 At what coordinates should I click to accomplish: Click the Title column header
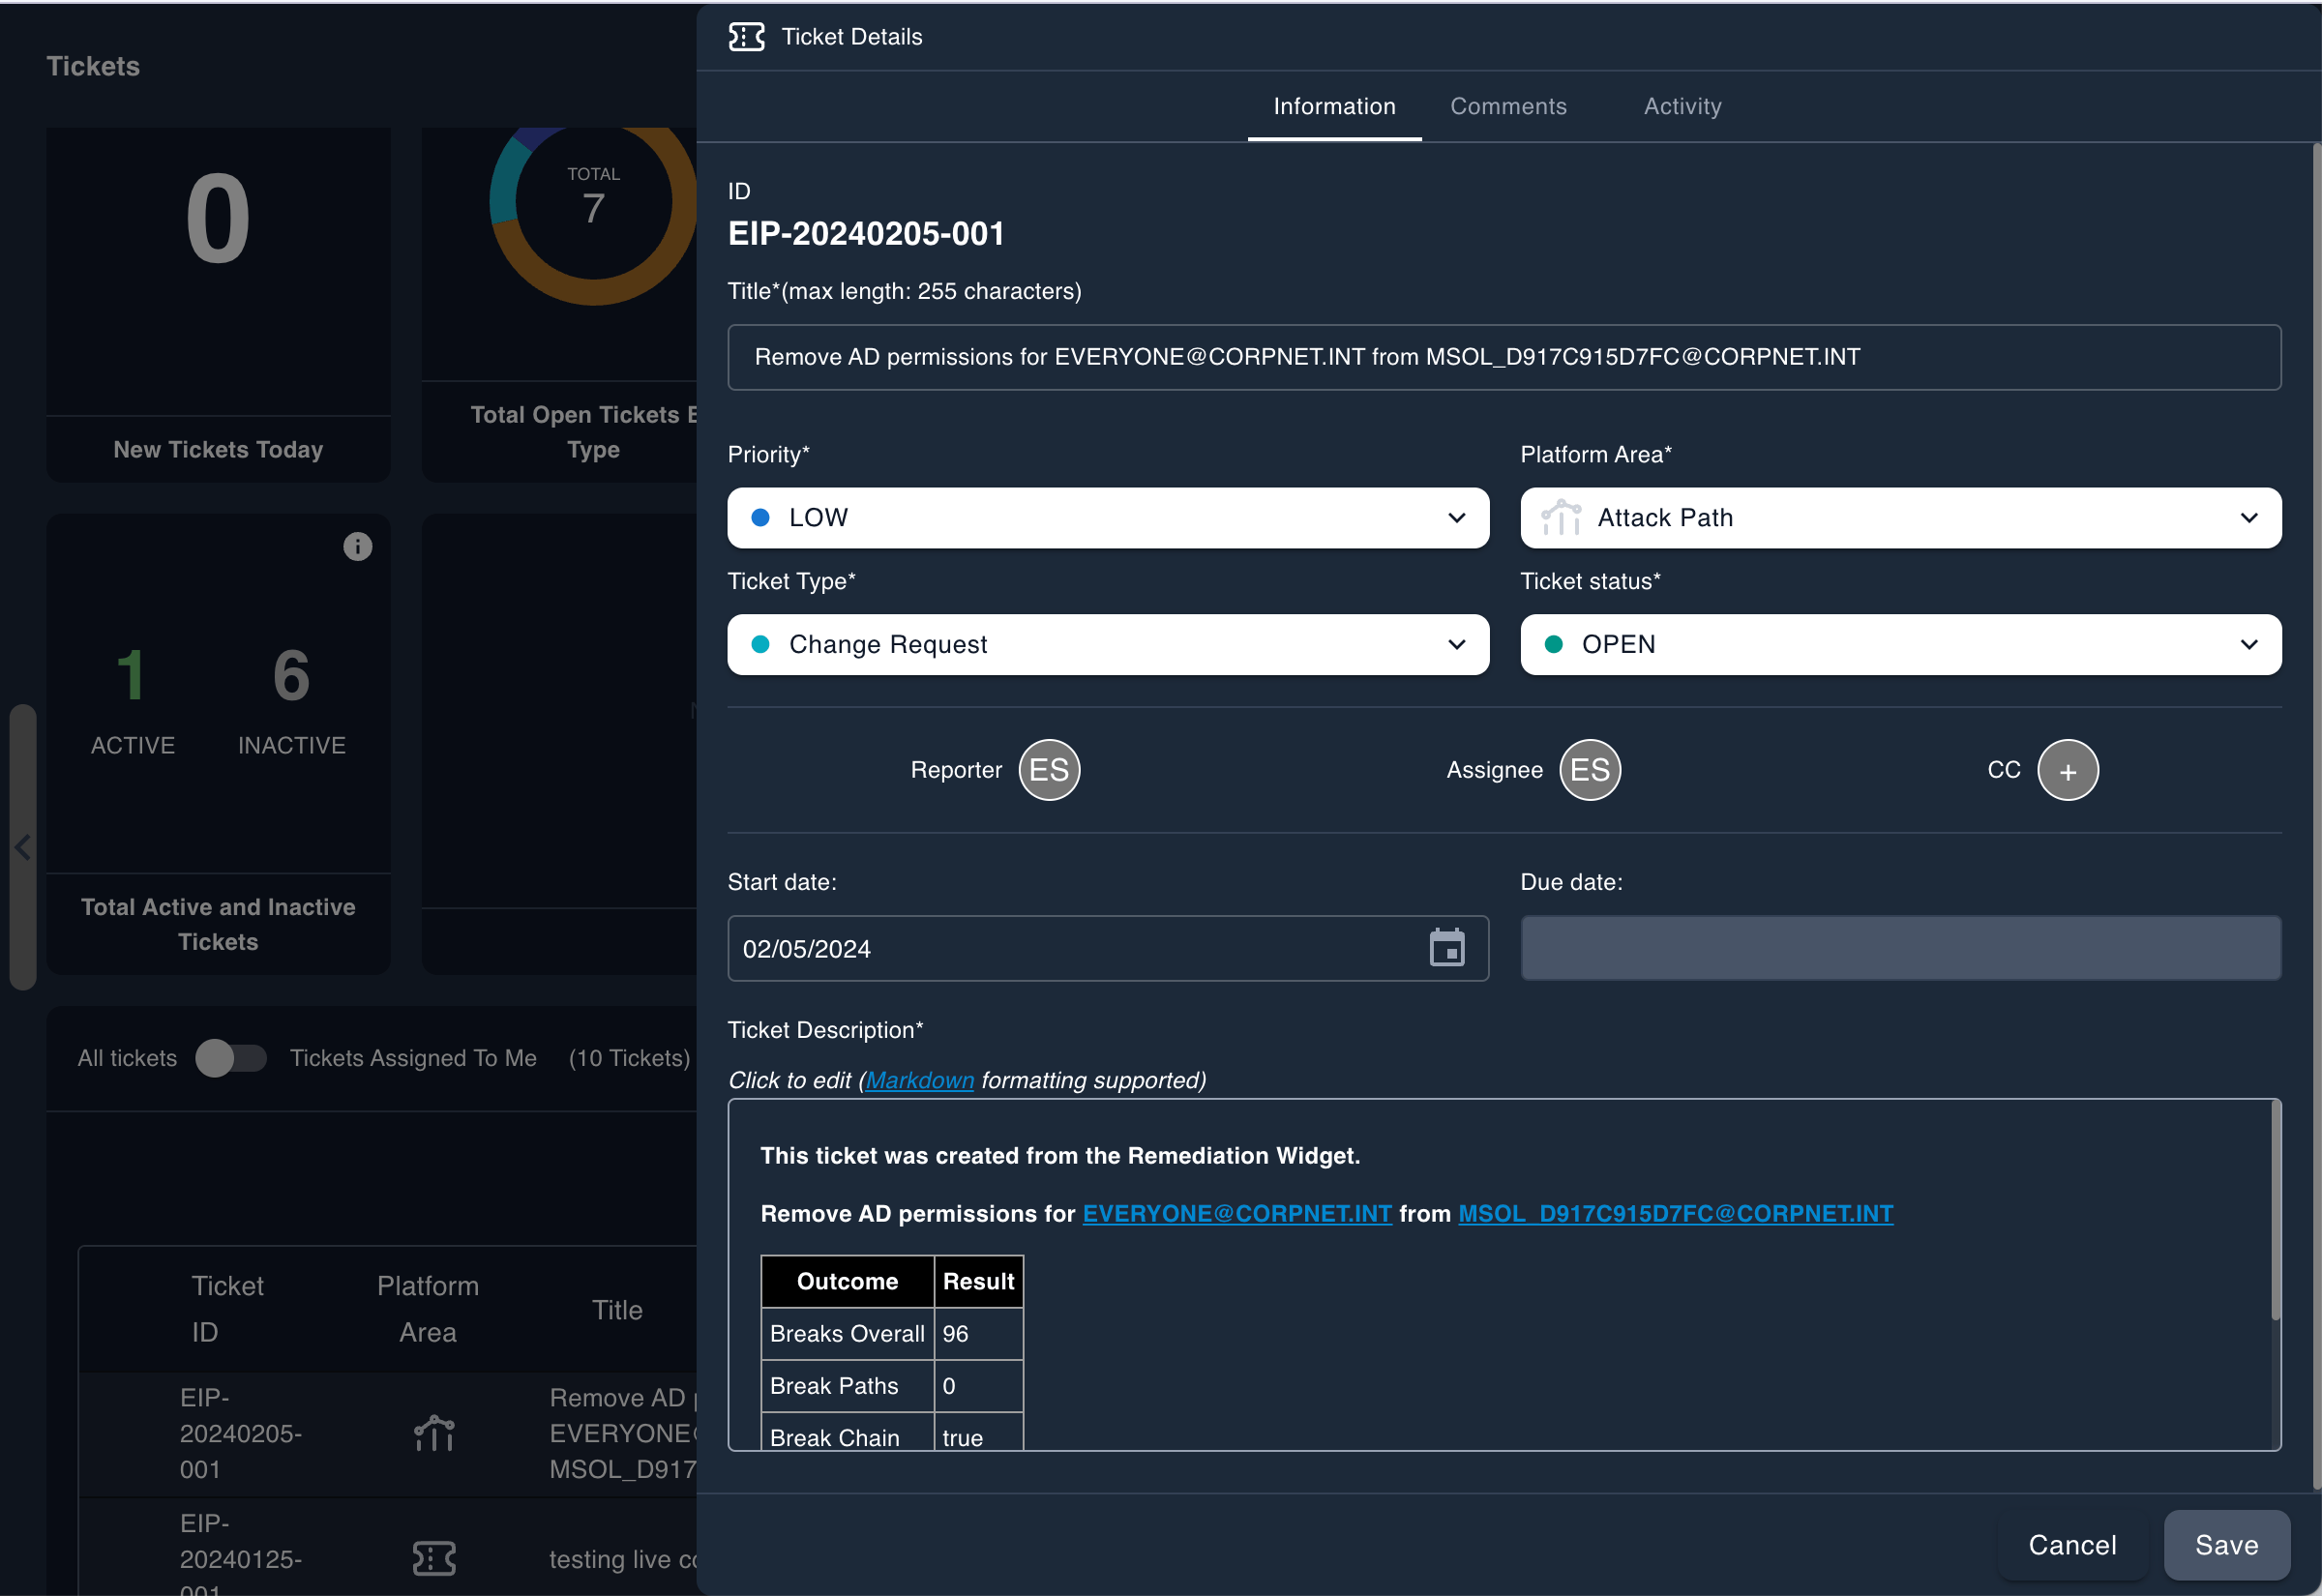coord(617,1310)
